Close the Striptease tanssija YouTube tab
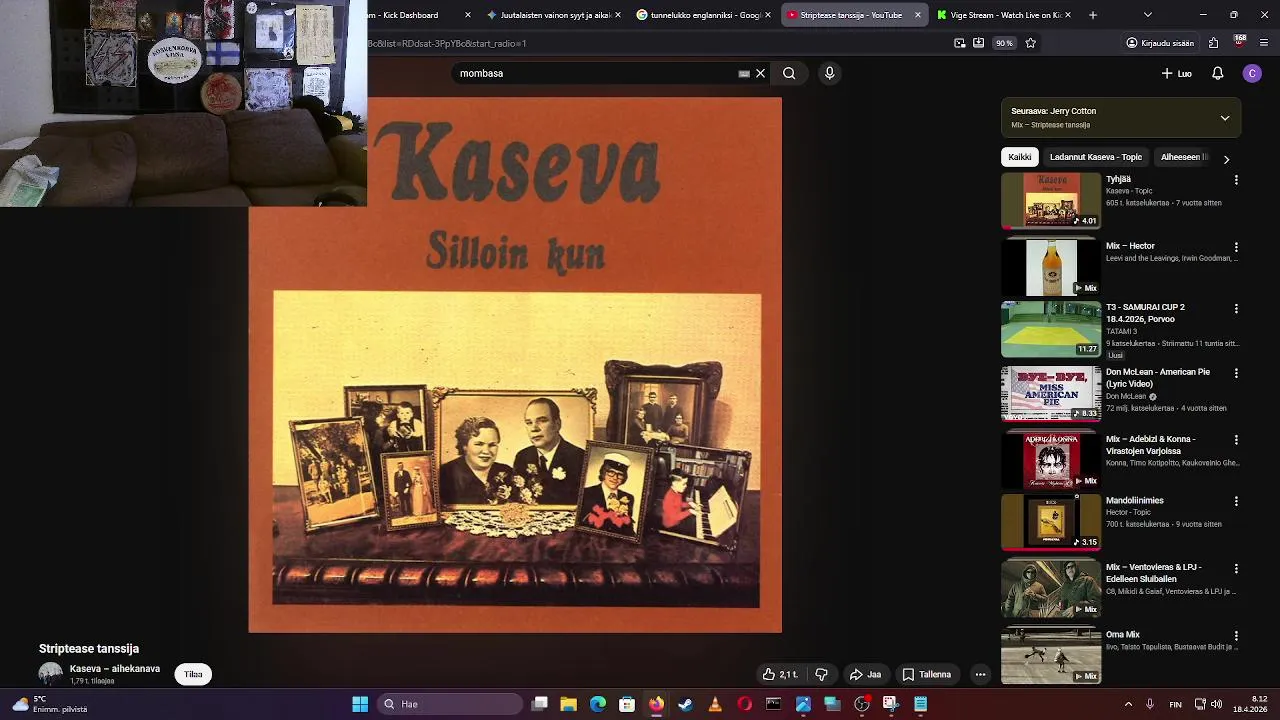This screenshot has width=1280, height=720. click(918, 15)
